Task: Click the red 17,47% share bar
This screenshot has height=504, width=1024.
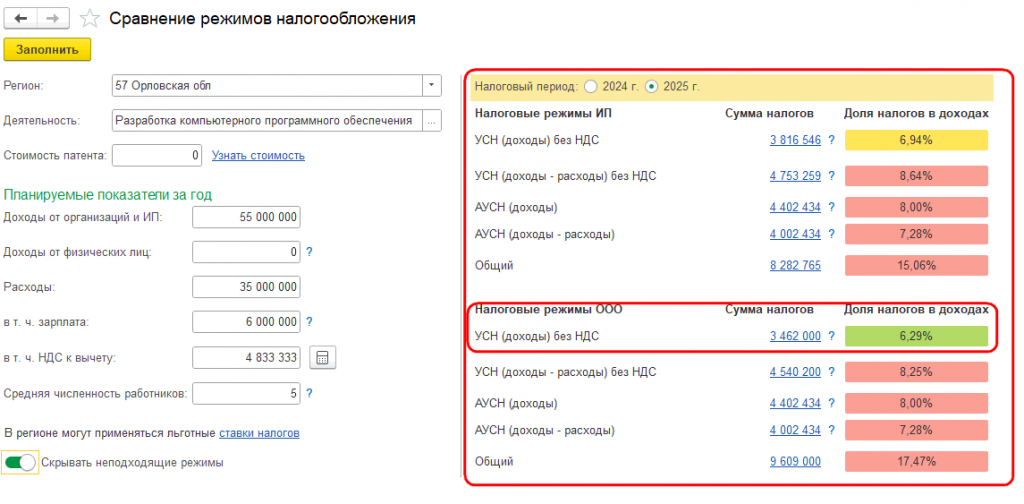Action: tap(916, 462)
